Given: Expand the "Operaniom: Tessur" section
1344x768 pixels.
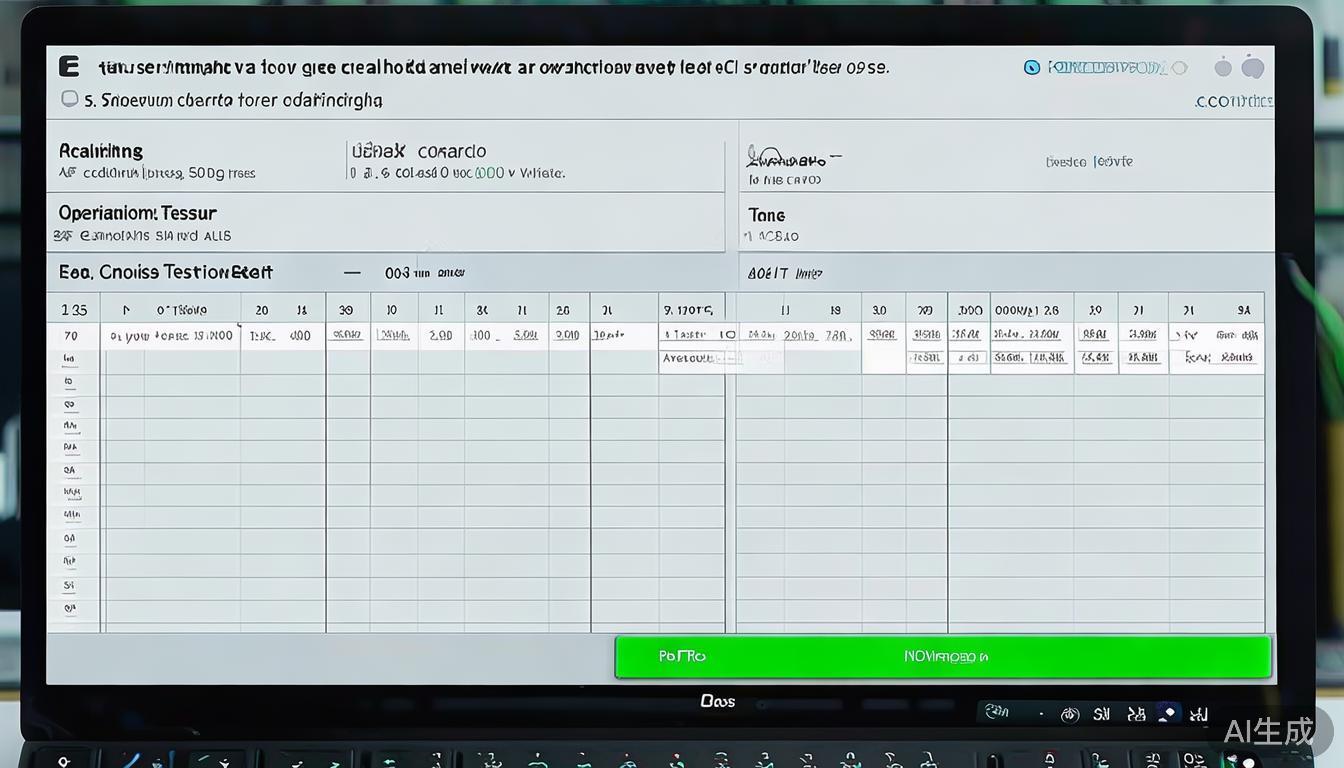Looking at the screenshot, I should coord(137,213).
